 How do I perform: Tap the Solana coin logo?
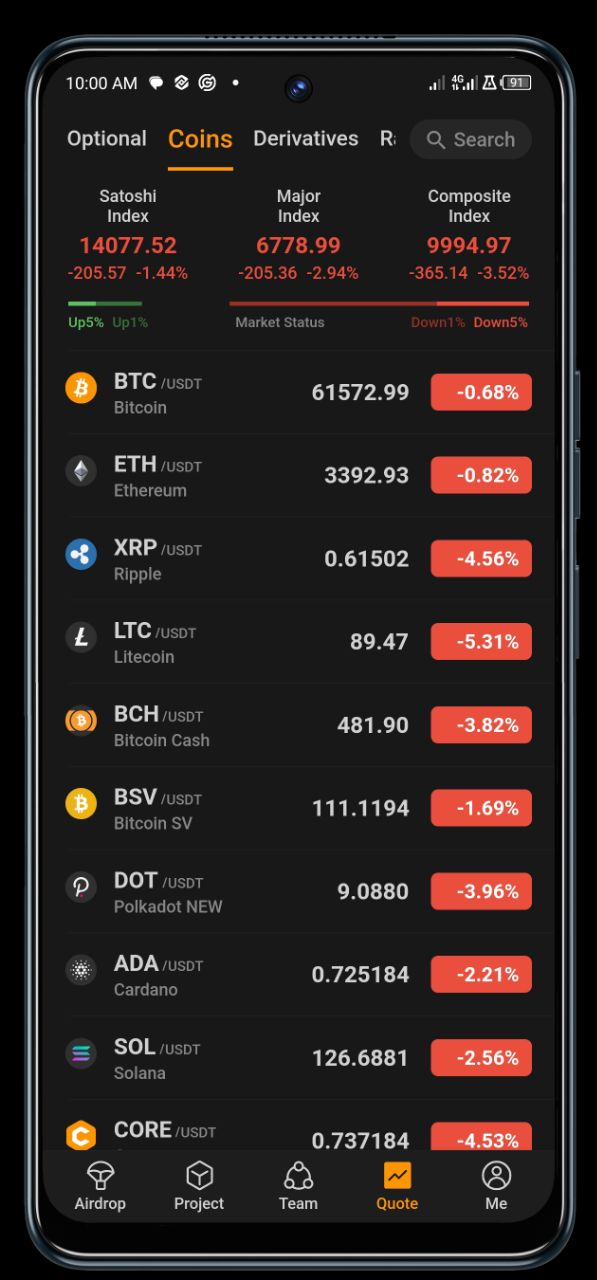(x=81, y=1052)
